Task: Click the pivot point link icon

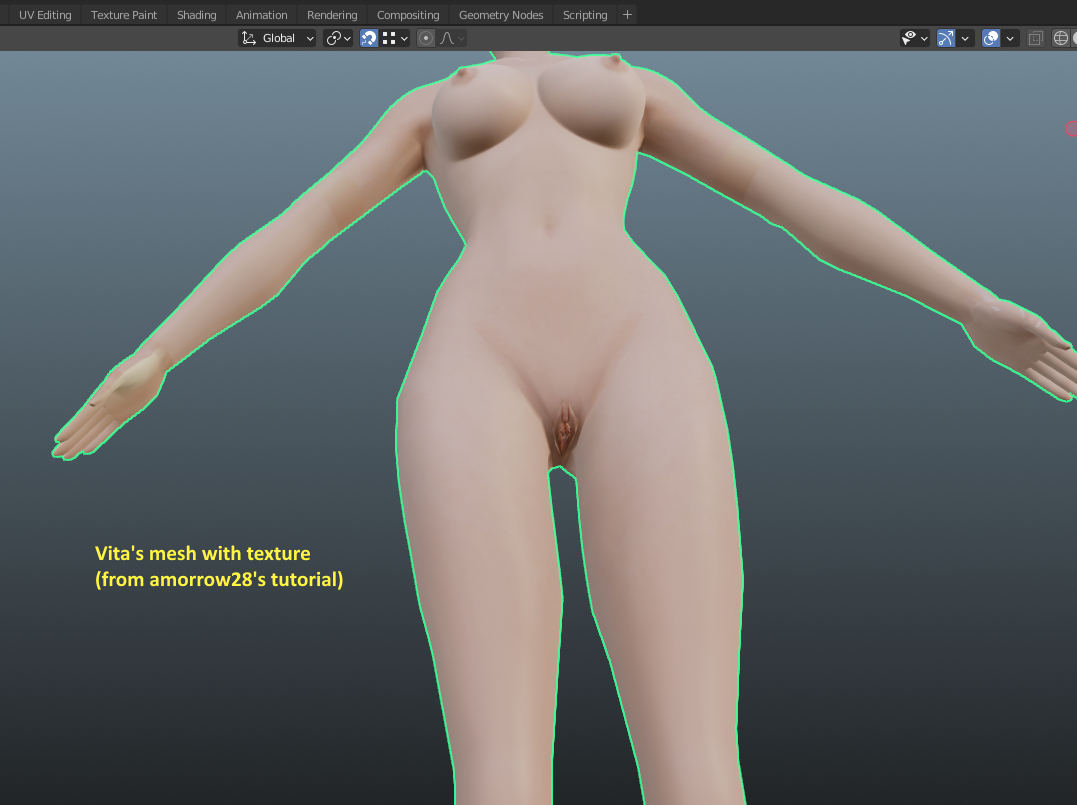Action: click(334, 38)
